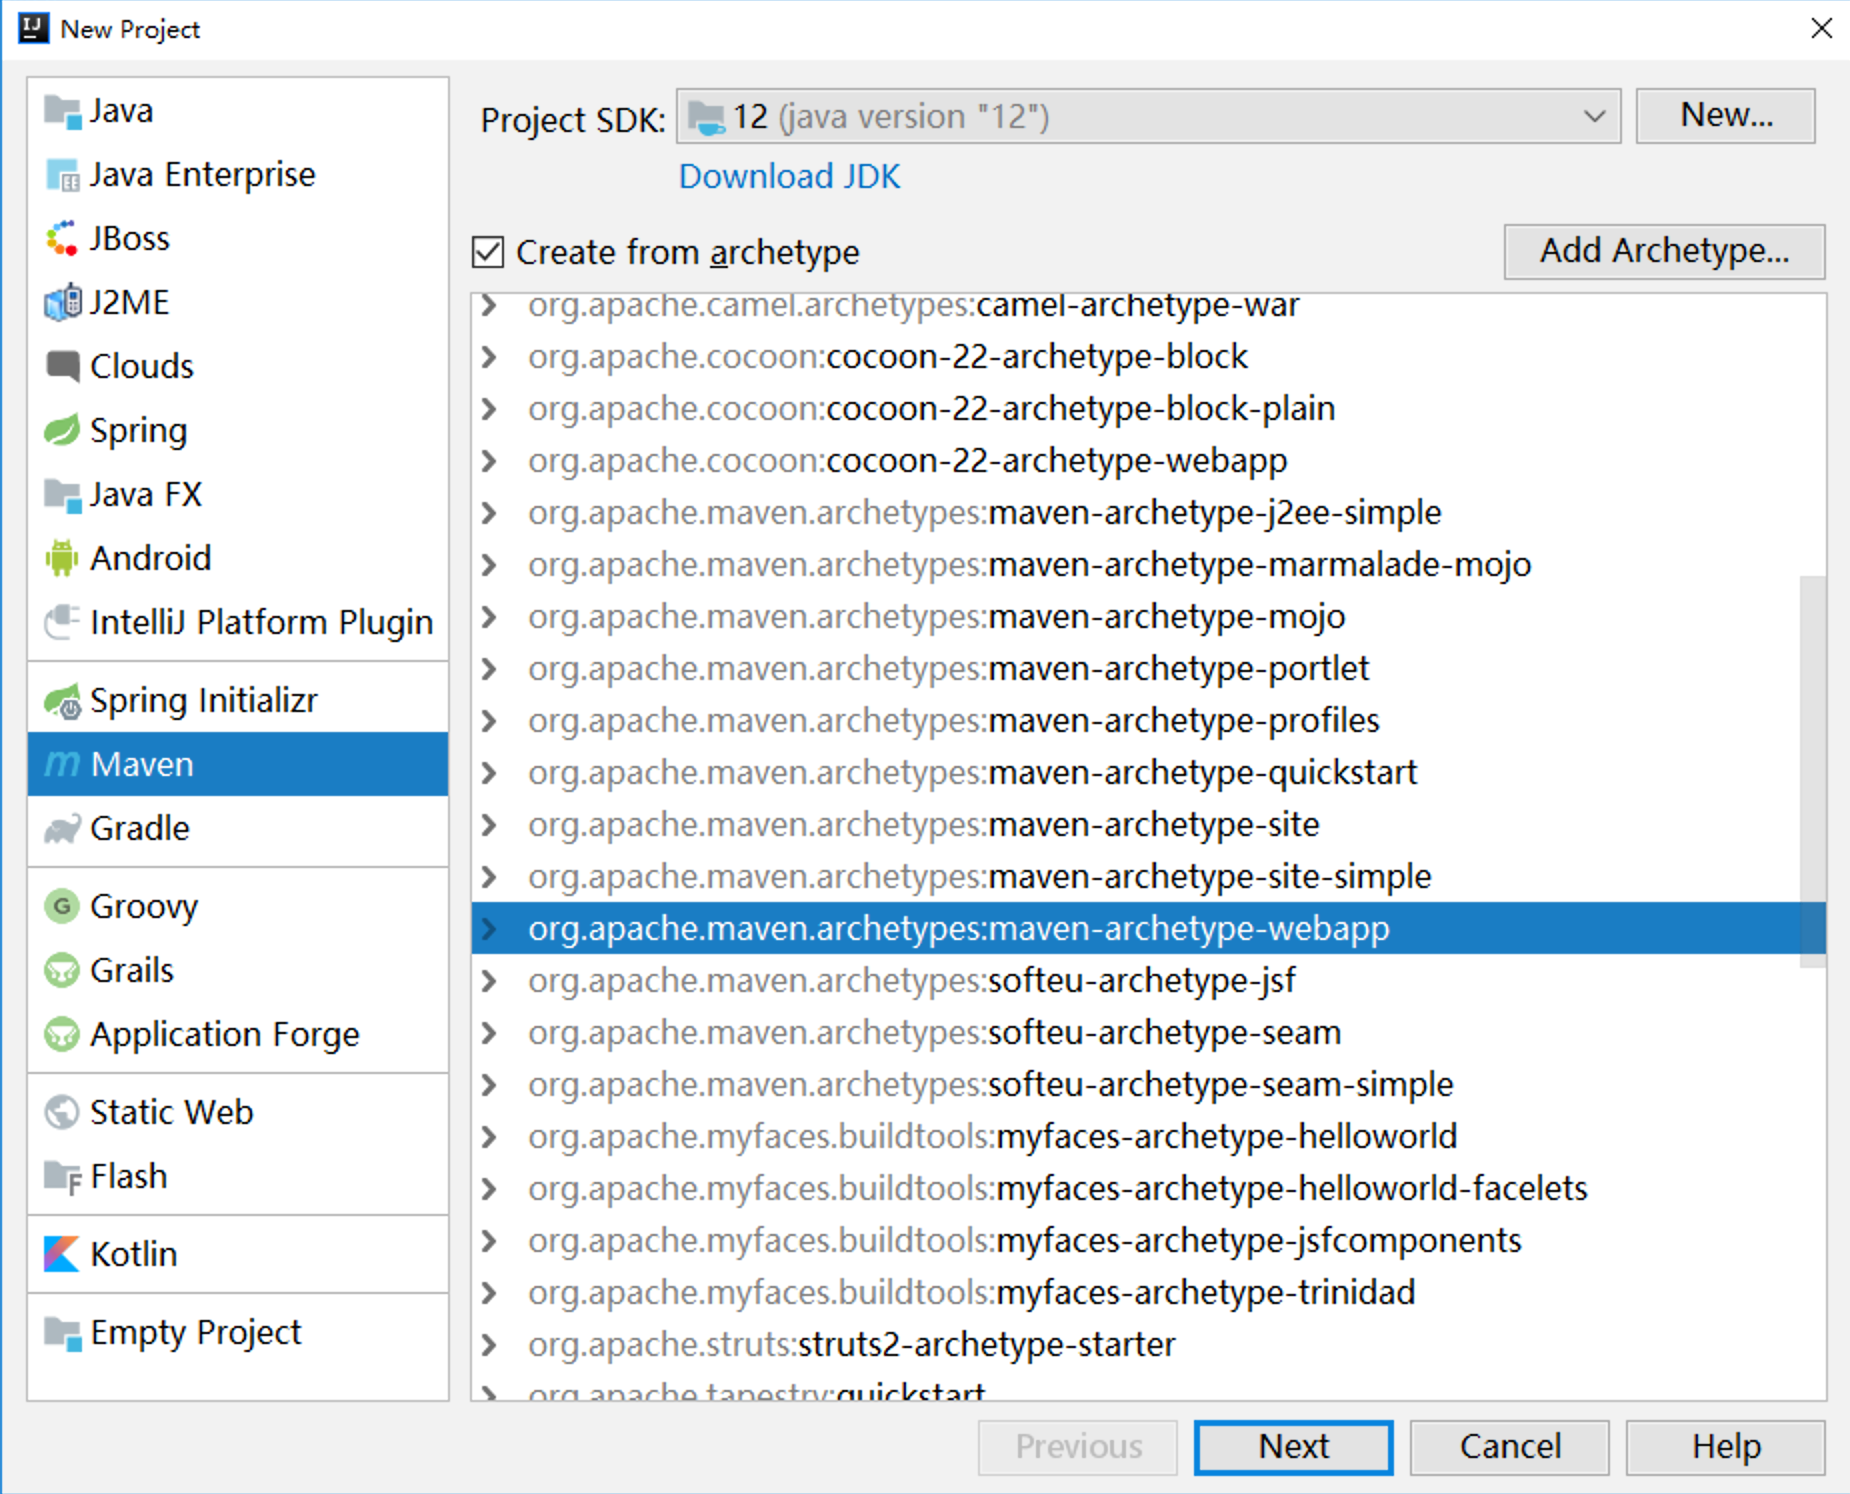The width and height of the screenshot is (1850, 1494).
Task: Select Spring project type
Action: pyautogui.click(x=238, y=431)
